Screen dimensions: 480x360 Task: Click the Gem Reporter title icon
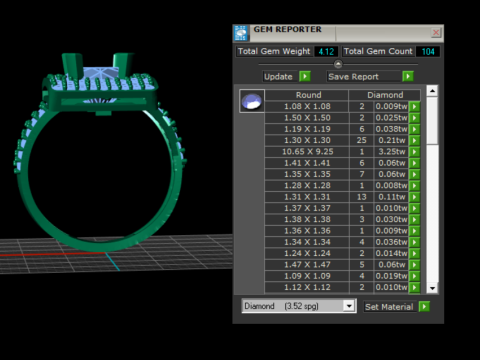(x=240, y=33)
